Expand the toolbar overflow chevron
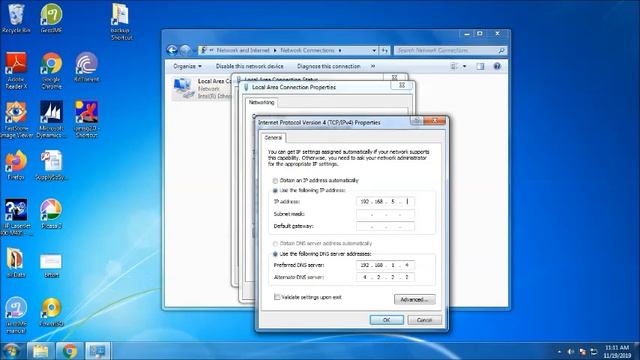This screenshot has height=360, width=640. pos(373,66)
